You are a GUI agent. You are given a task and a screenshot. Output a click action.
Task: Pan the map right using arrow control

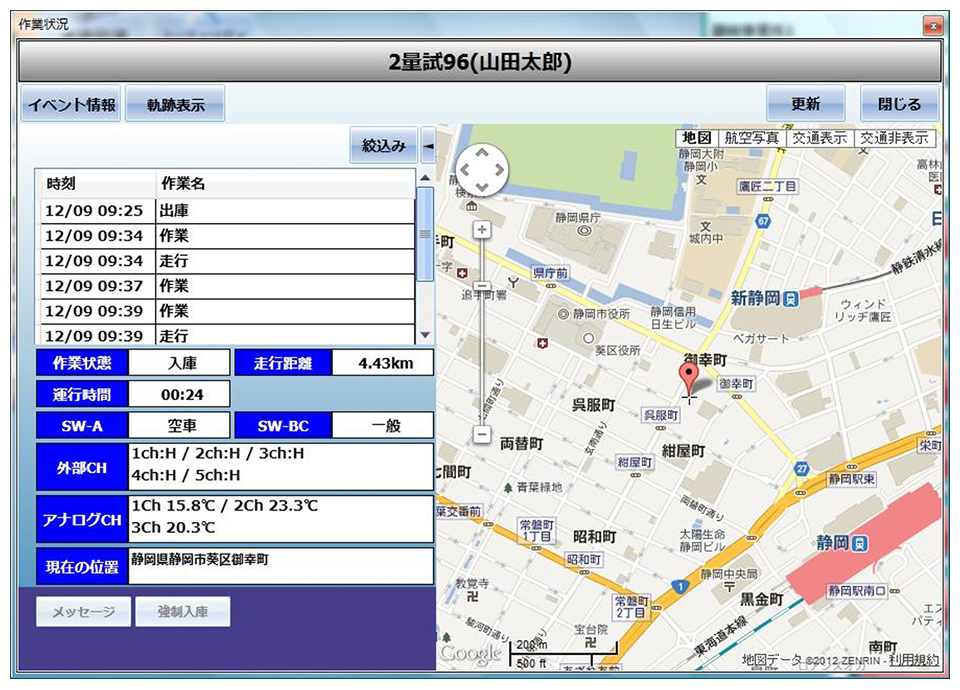(x=498, y=170)
